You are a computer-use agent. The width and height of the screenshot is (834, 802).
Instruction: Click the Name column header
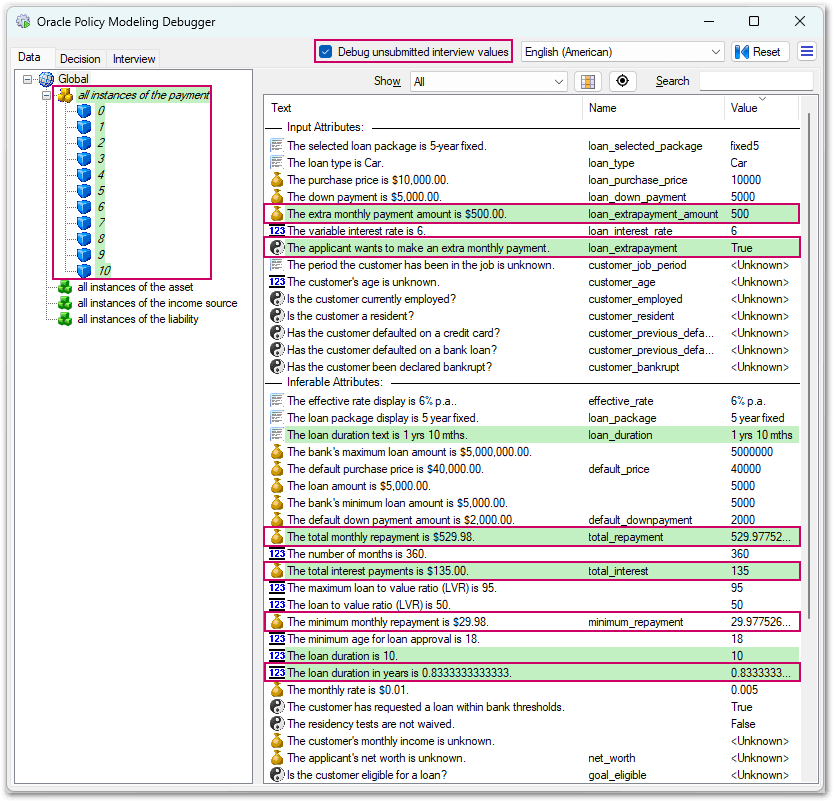[x=653, y=108]
